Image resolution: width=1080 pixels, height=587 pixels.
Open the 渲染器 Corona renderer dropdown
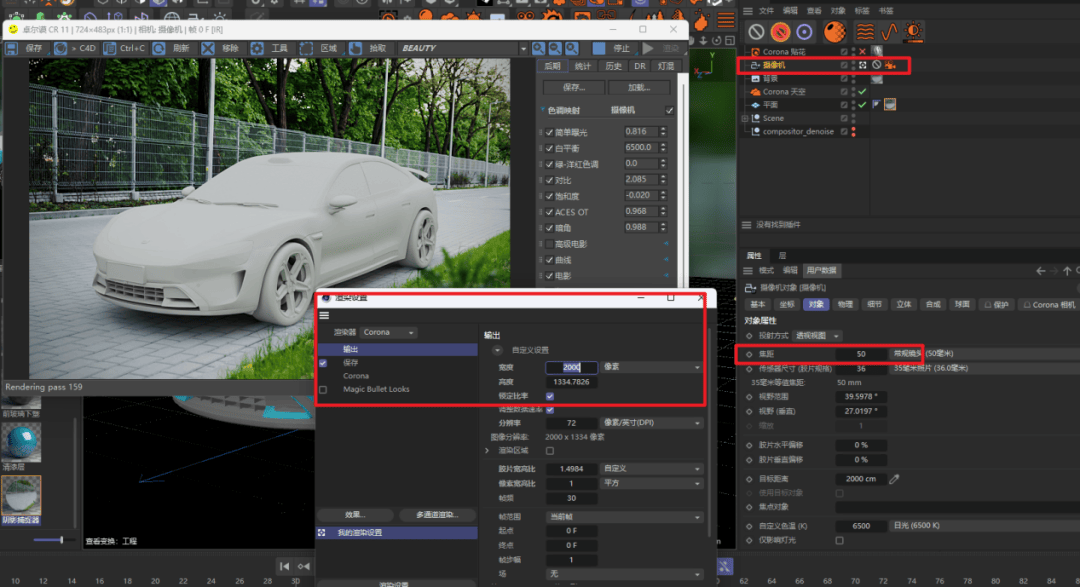(390, 332)
